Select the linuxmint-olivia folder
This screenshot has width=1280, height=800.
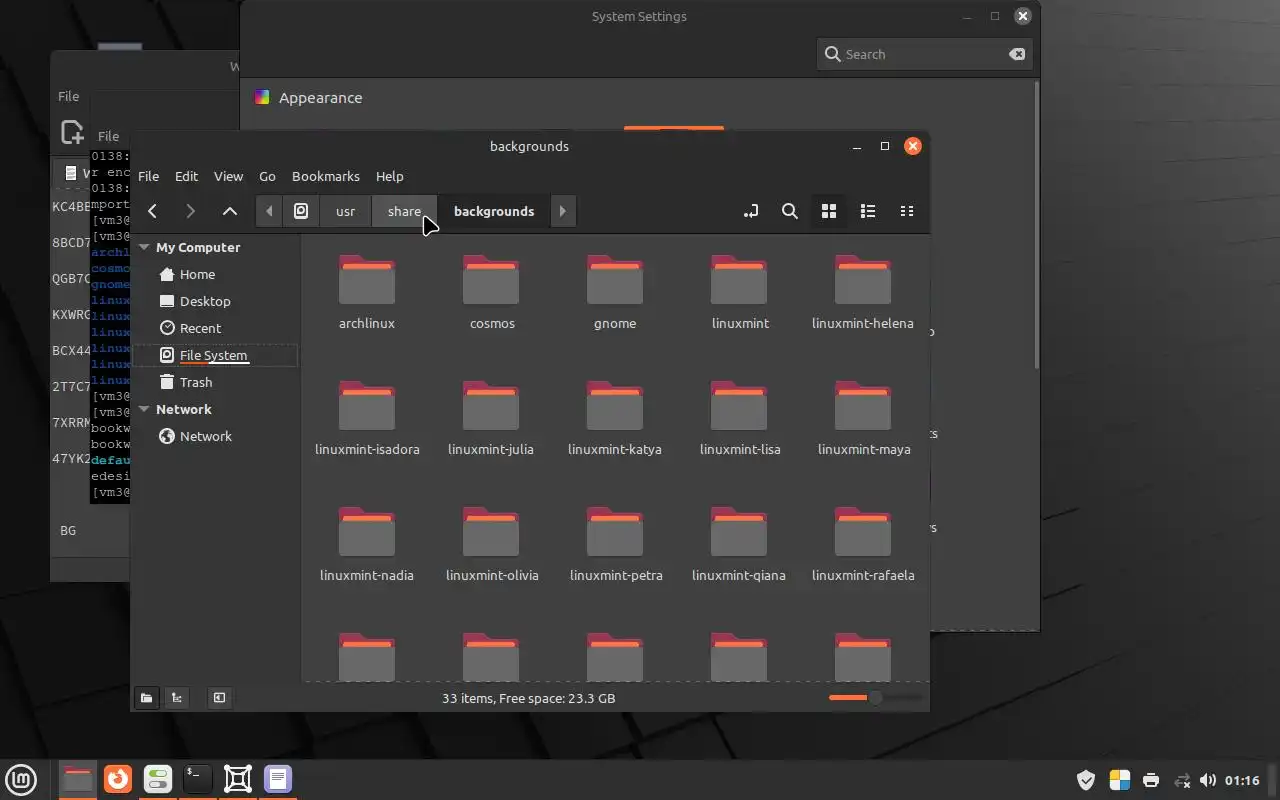coord(491,544)
